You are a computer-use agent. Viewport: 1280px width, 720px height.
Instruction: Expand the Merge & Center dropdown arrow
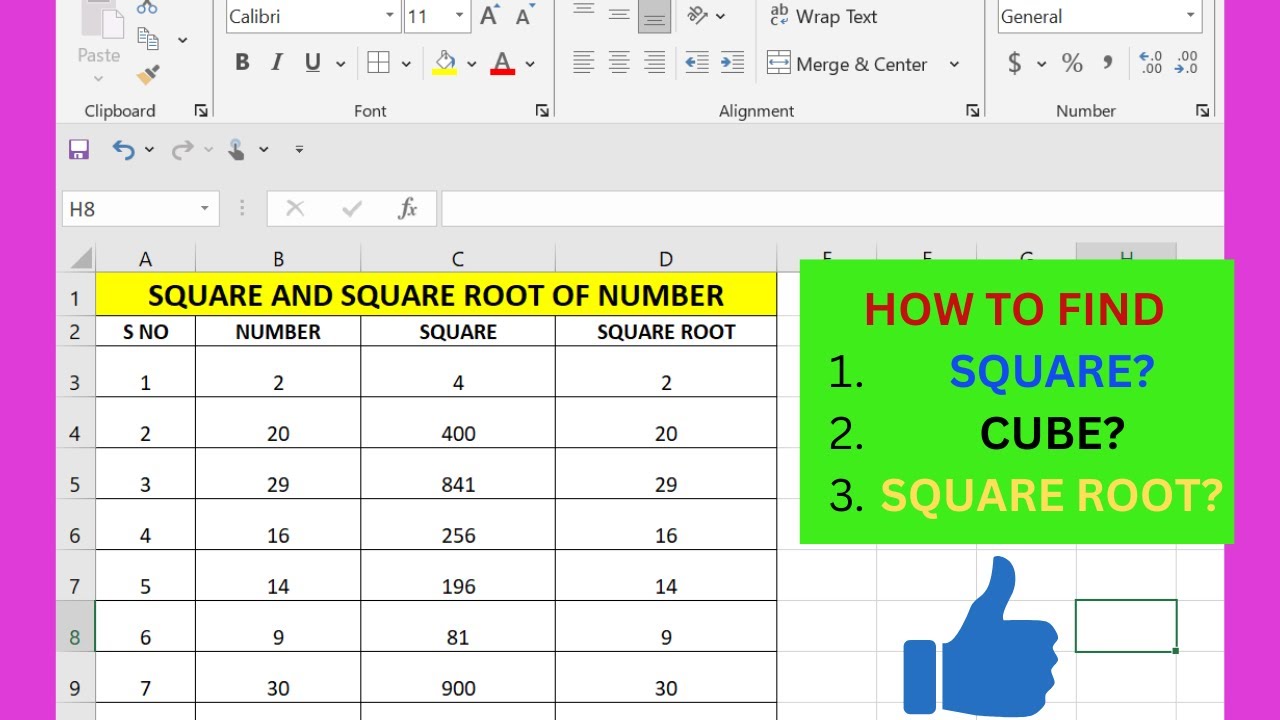click(x=954, y=64)
